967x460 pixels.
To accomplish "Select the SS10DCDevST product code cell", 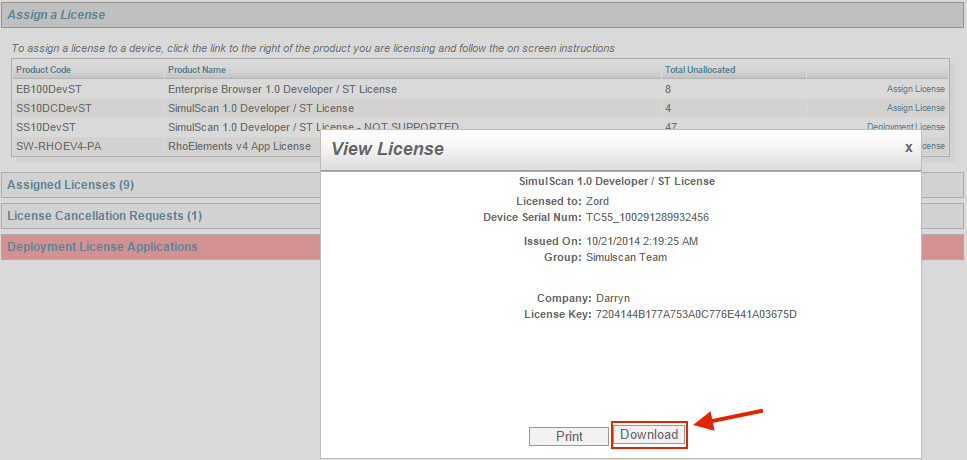I will [54, 108].
